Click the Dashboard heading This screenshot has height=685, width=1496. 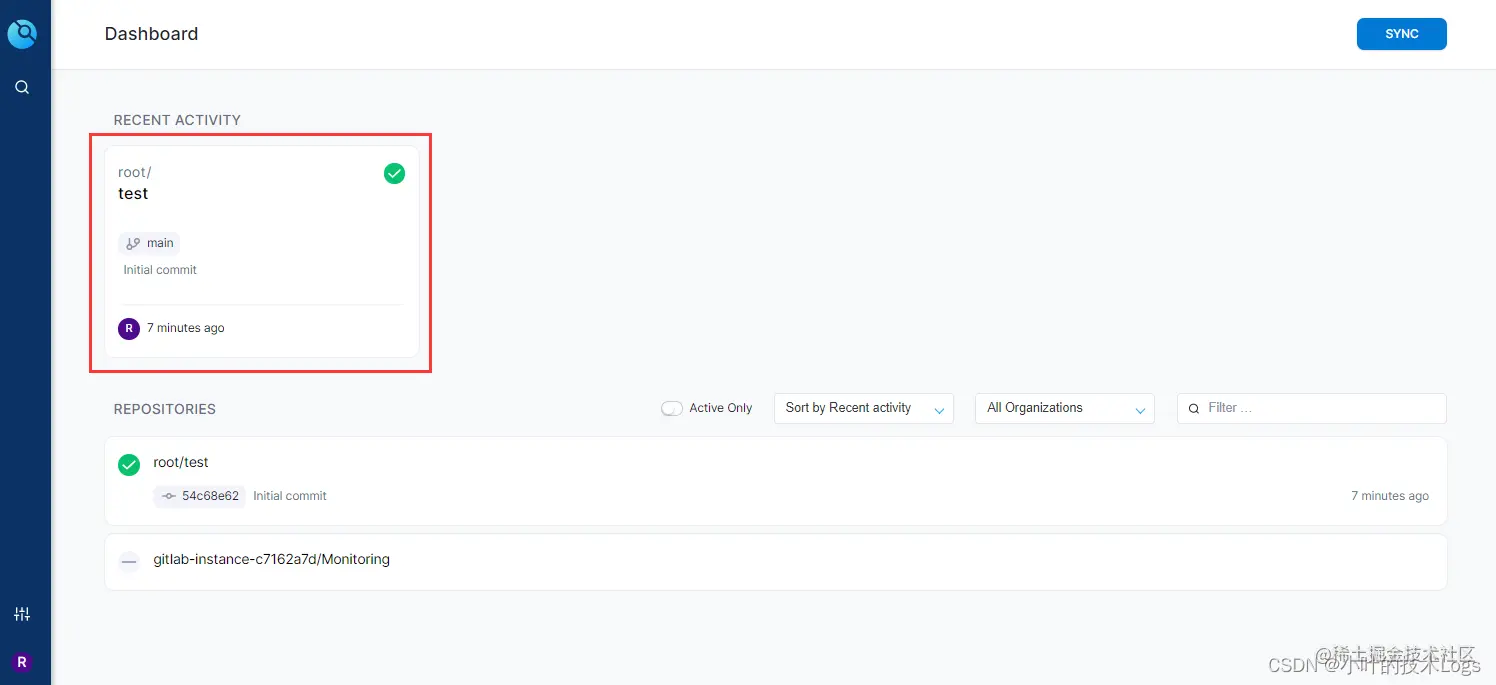coord(151,34)
